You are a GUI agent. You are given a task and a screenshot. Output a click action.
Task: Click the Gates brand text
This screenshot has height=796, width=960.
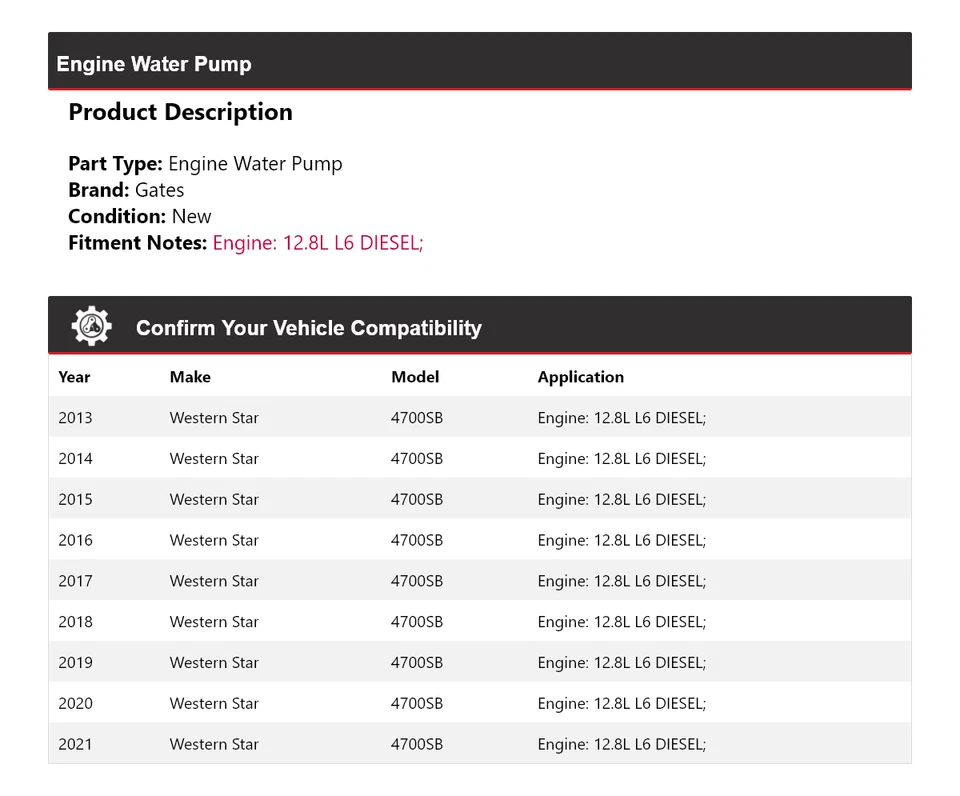tap(159, 190)
